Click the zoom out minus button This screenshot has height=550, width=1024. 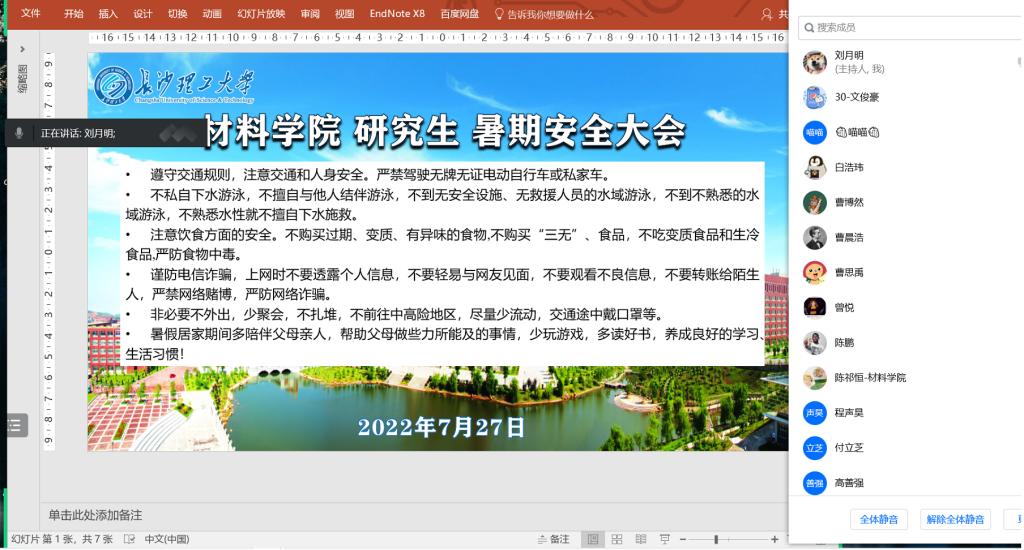[681, 540]
